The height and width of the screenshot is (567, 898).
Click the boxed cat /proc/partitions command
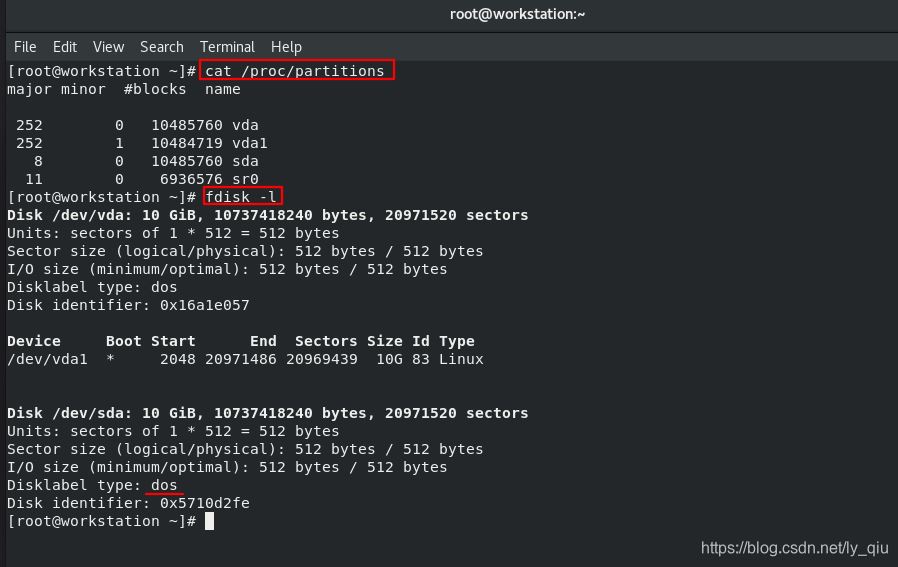(x=295, y=71)
